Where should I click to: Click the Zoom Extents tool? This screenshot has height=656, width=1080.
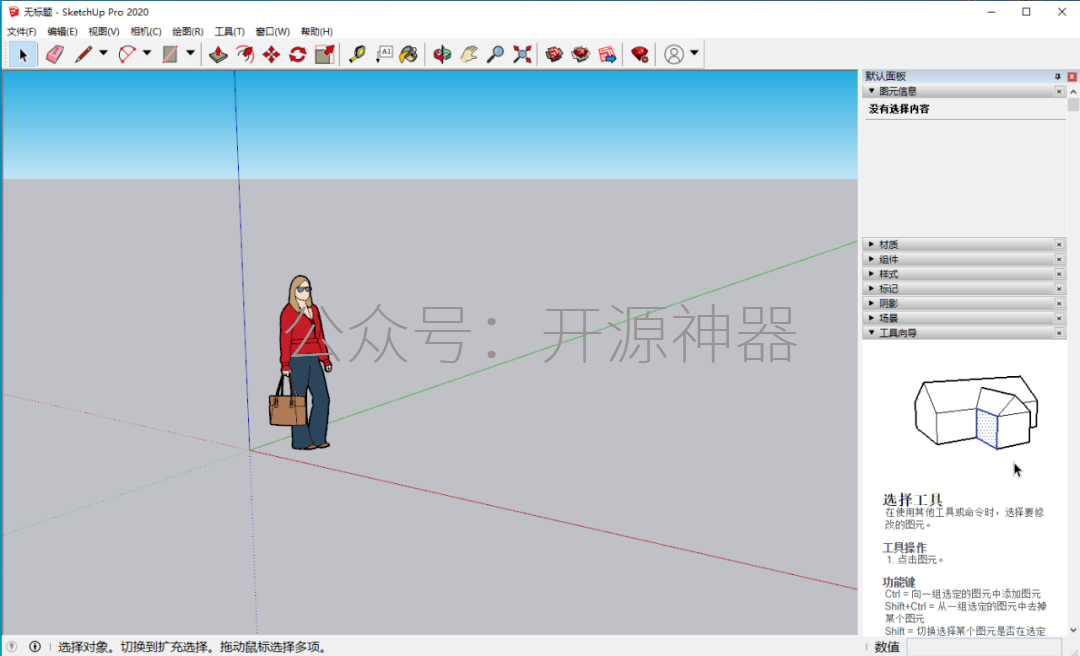point(522,54)
